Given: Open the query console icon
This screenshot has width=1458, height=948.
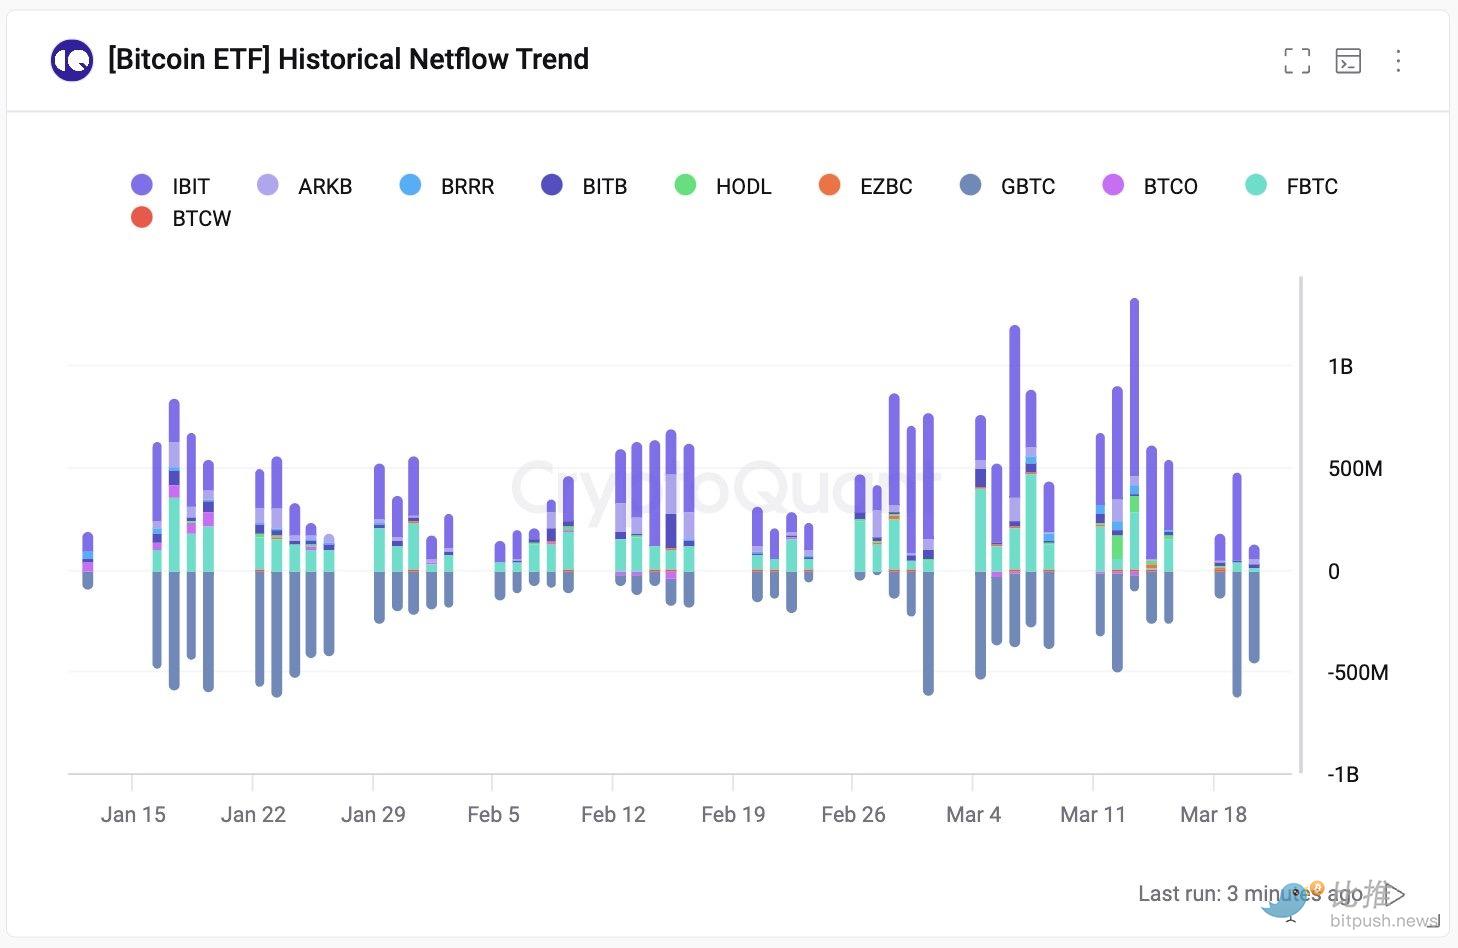Looking at the screenshot, I should coord(1348,61).
